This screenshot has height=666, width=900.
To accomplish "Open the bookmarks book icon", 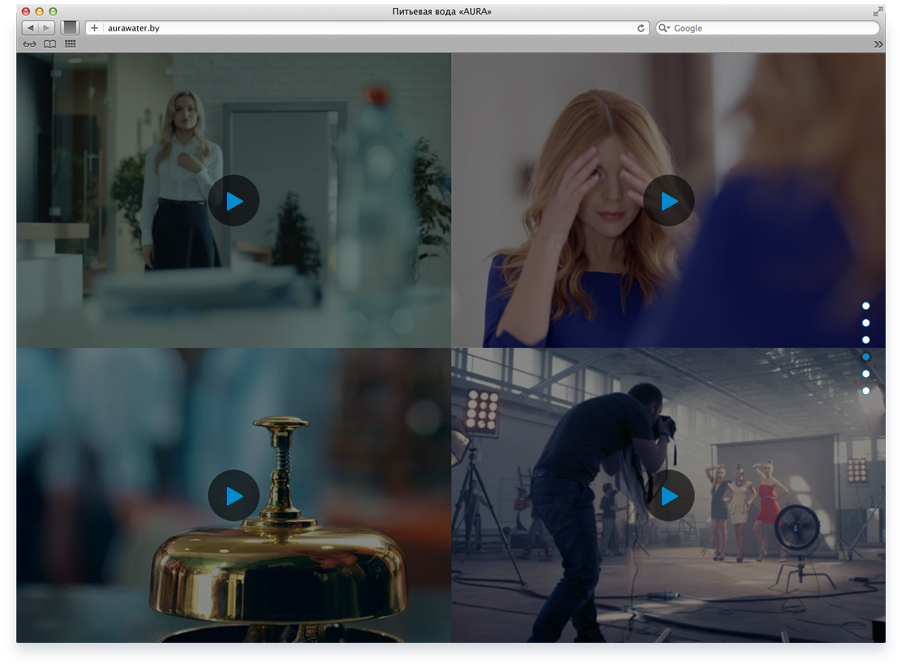I will (50, 44).
